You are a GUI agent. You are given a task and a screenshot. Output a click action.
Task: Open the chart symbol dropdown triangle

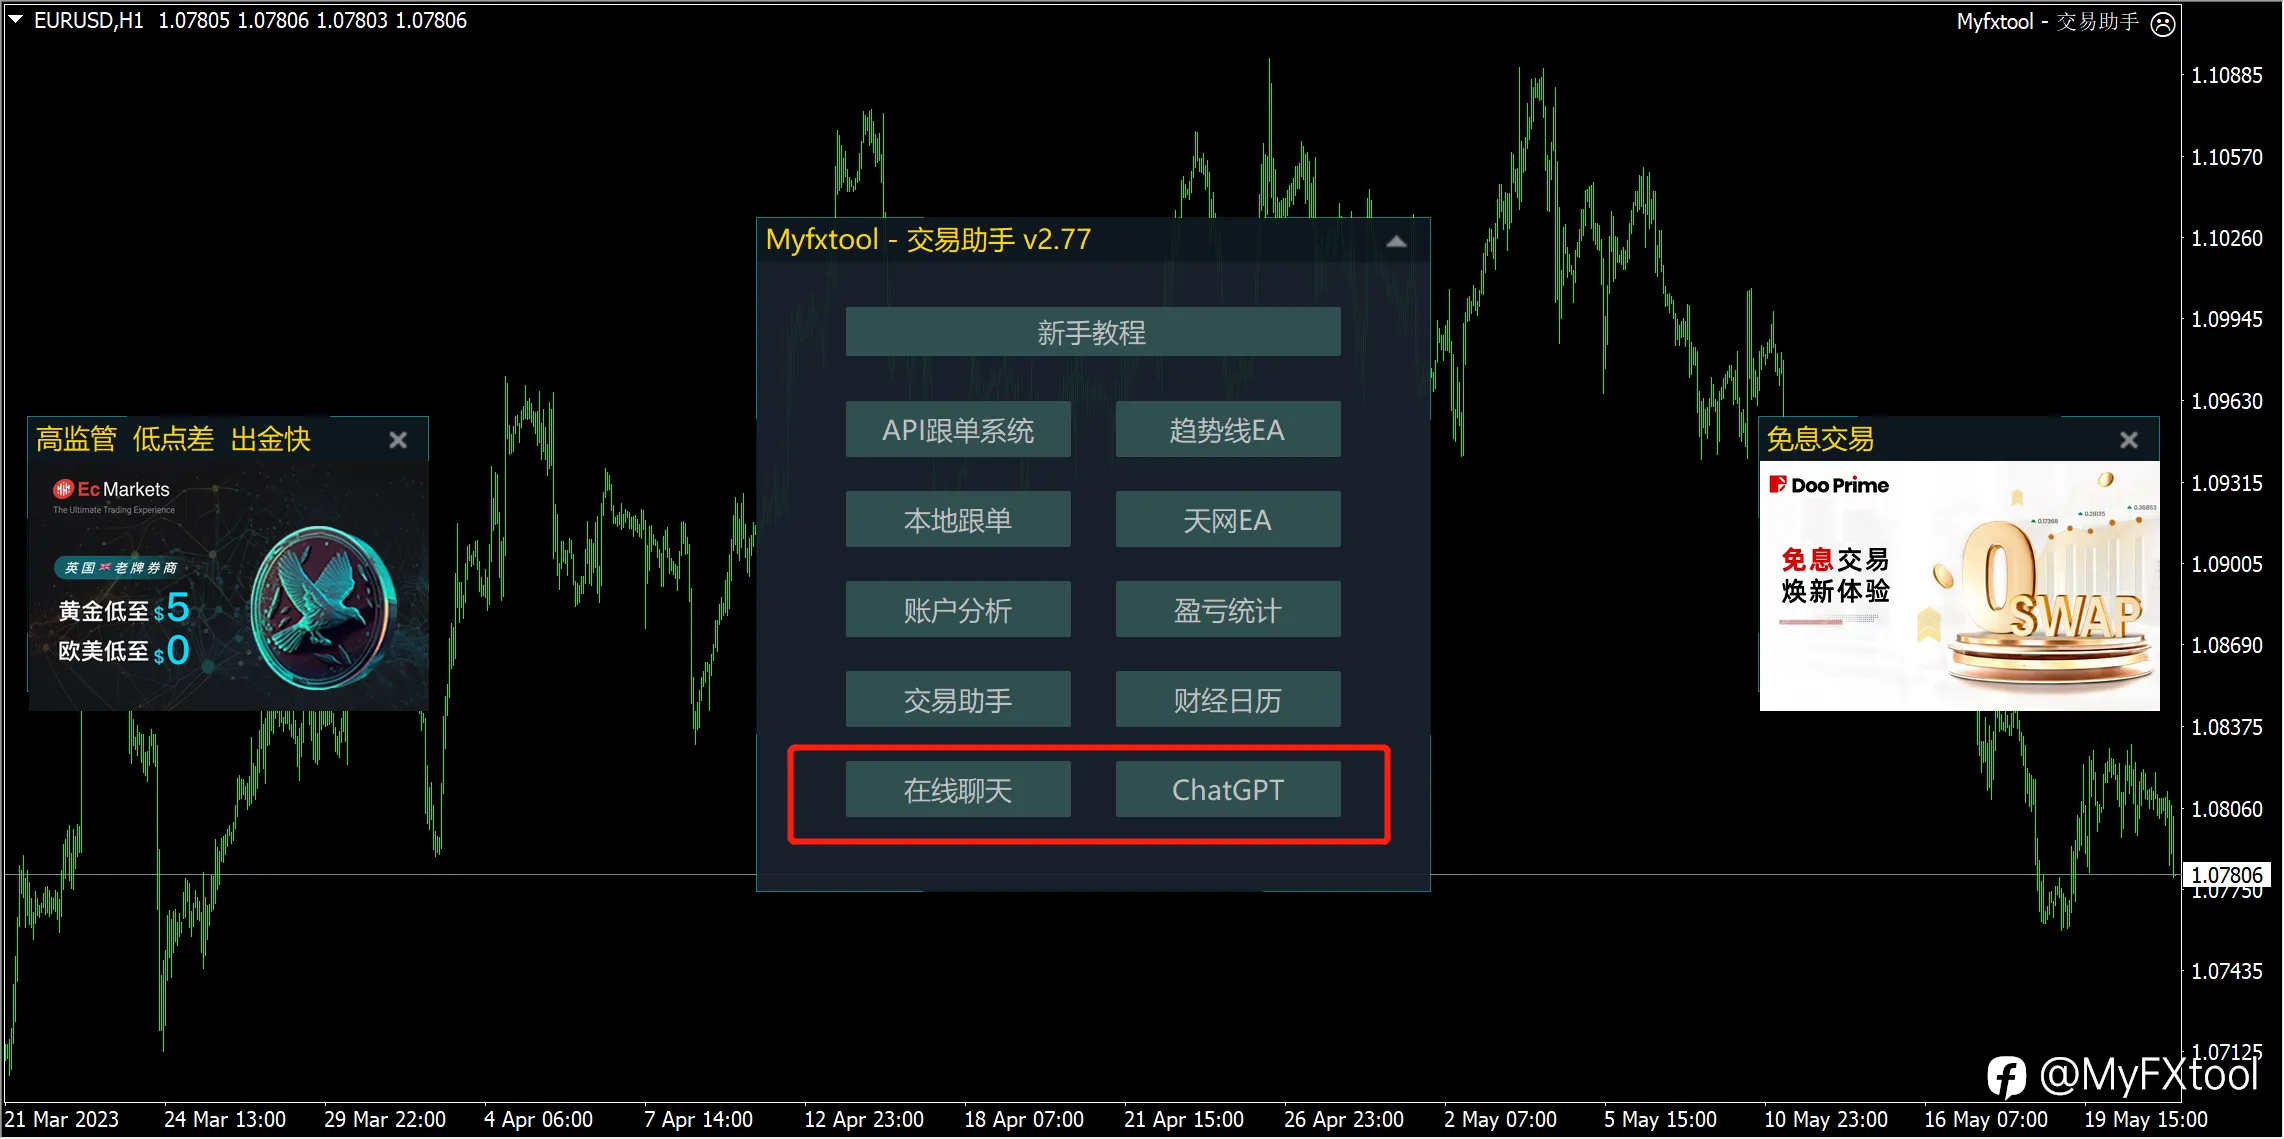pyautogui.click(x=16, y=19)
